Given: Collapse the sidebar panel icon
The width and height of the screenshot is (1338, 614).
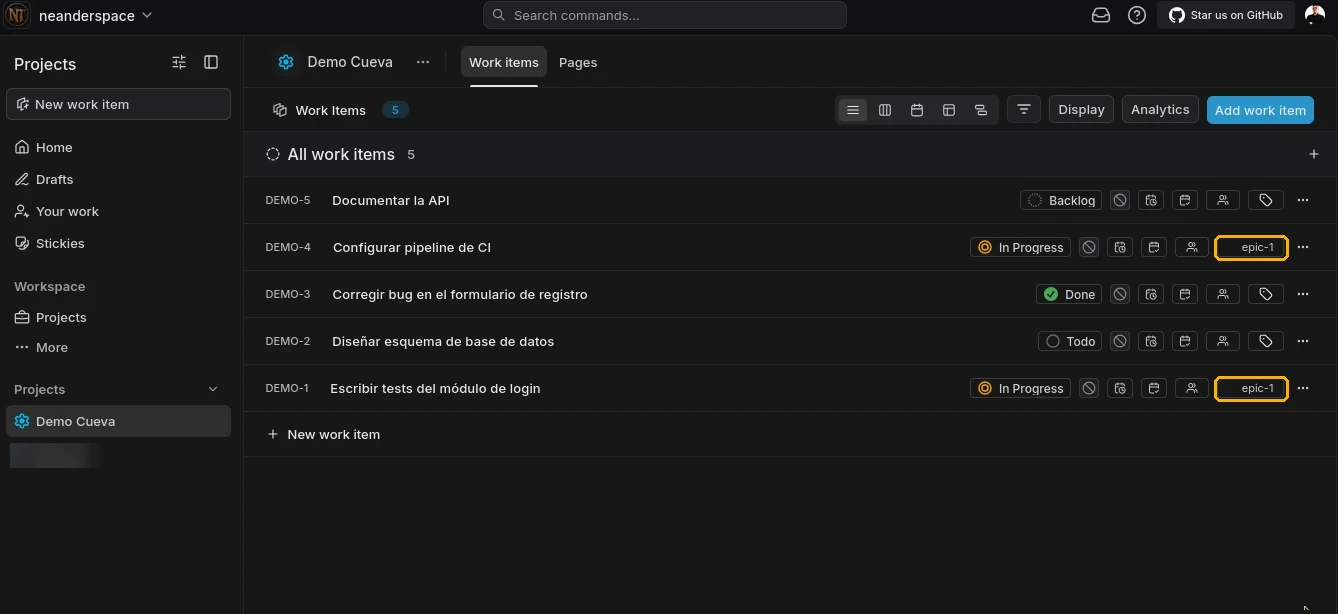Looking at the screenshot, I should (x=211, y=62).
